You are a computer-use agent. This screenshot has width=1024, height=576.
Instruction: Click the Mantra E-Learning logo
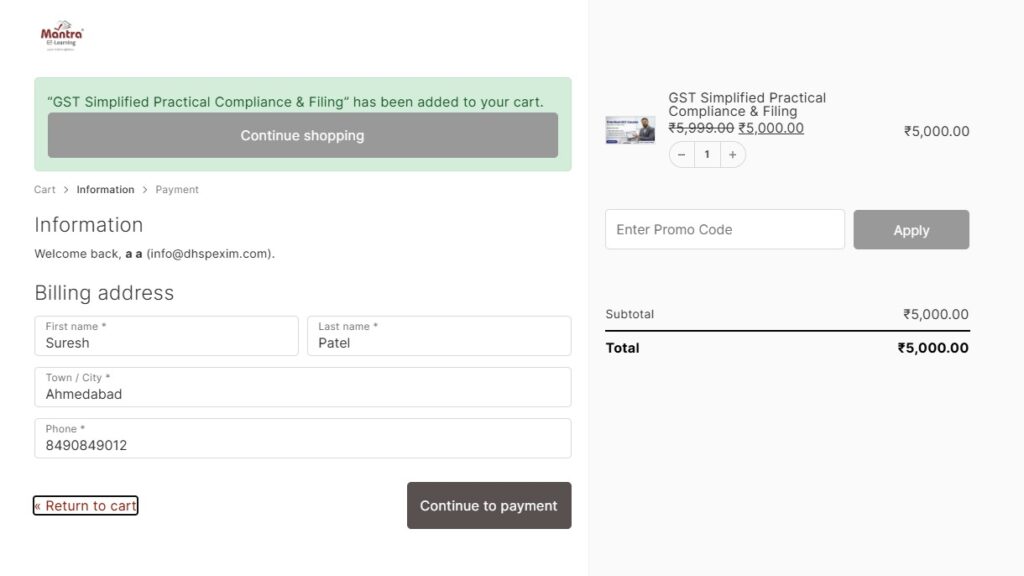pos(62,37)
